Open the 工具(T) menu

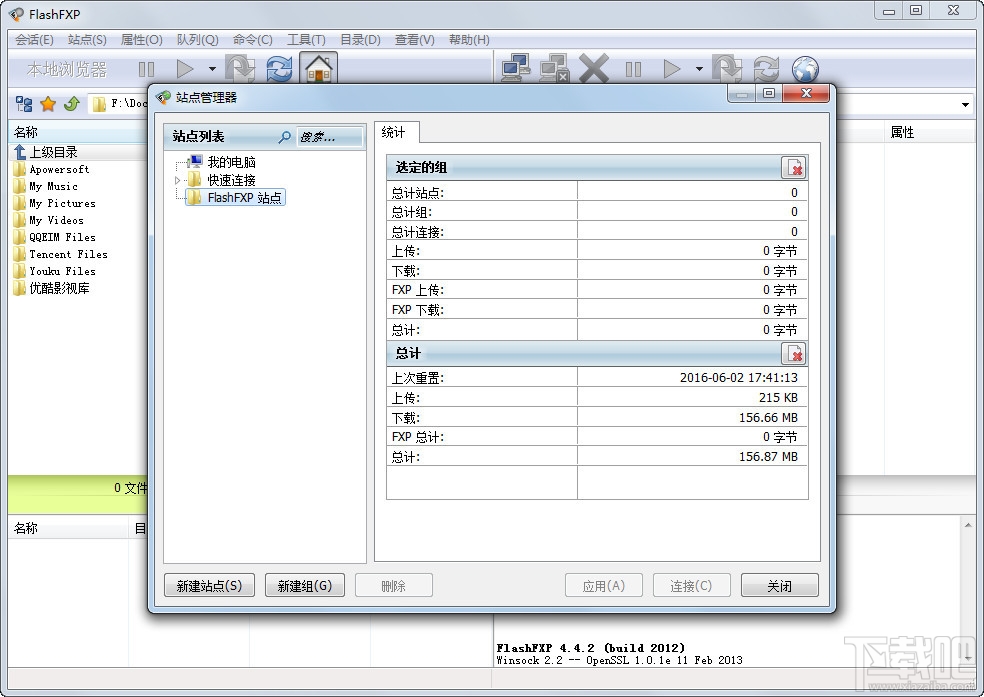click(x=305, y=39)
